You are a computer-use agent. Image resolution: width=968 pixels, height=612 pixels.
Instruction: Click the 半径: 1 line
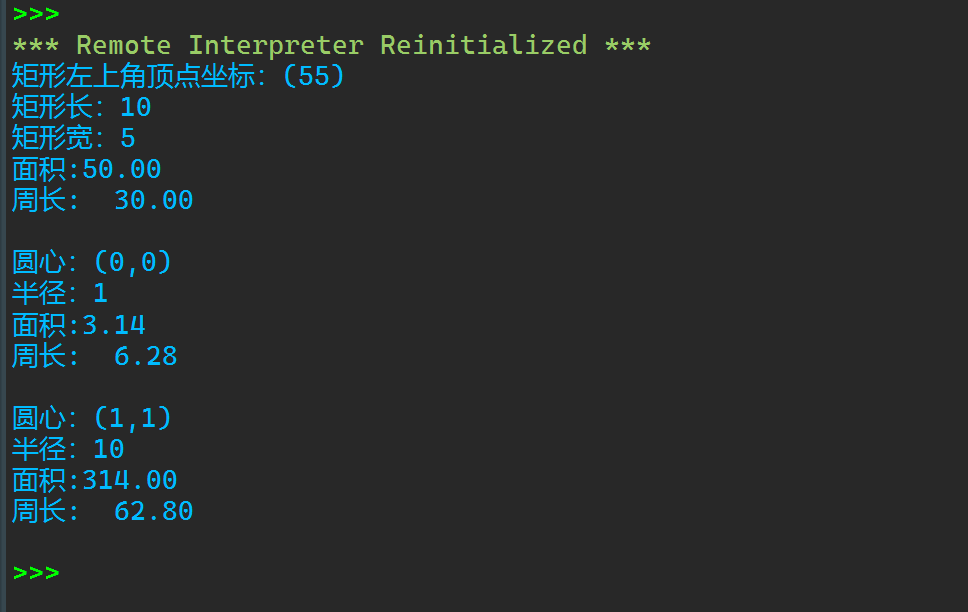coord(59,294)
